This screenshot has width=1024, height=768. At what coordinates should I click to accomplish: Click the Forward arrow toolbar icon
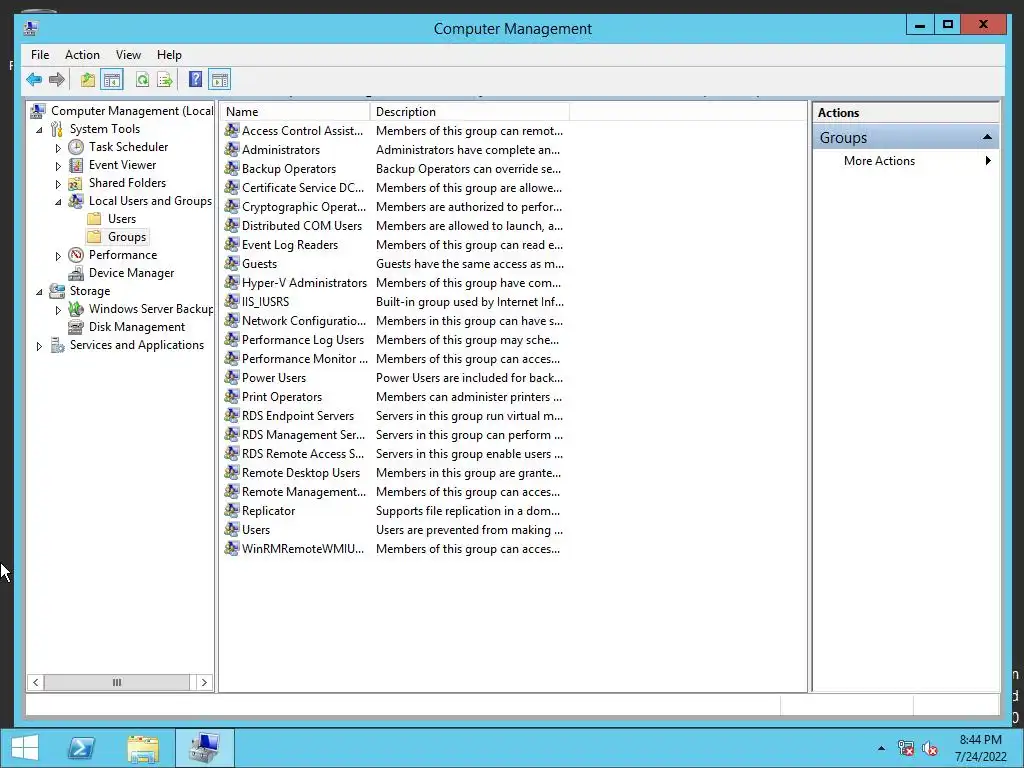point(57,80)
